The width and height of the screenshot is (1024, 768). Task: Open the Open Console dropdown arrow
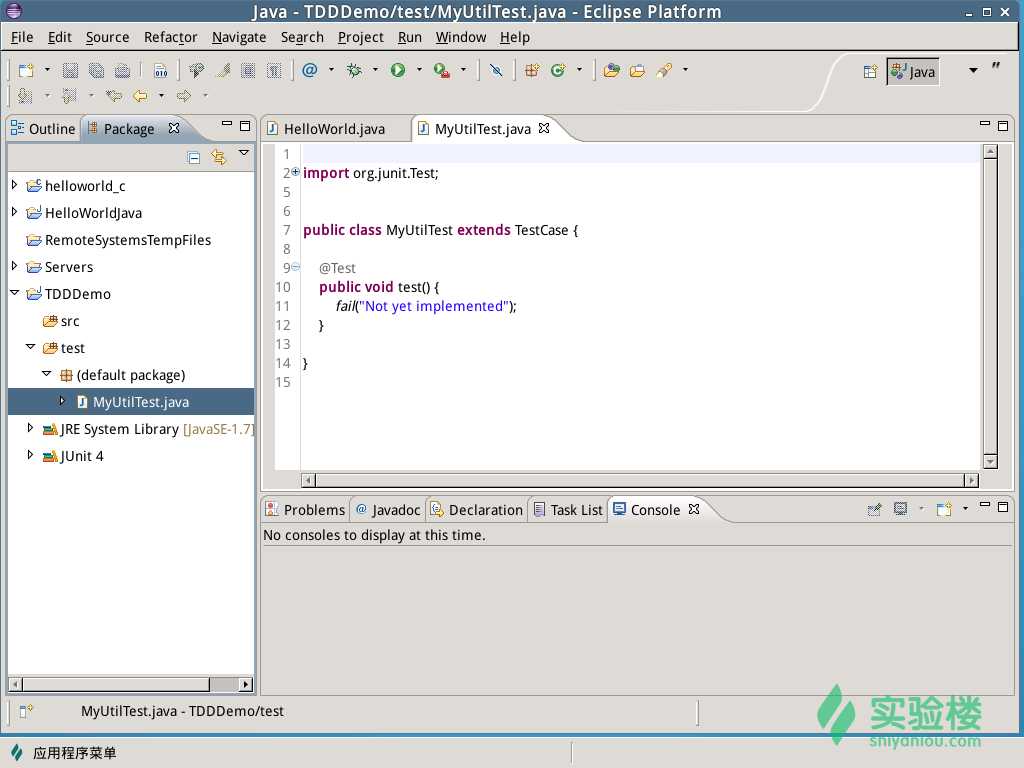[965, 508]
